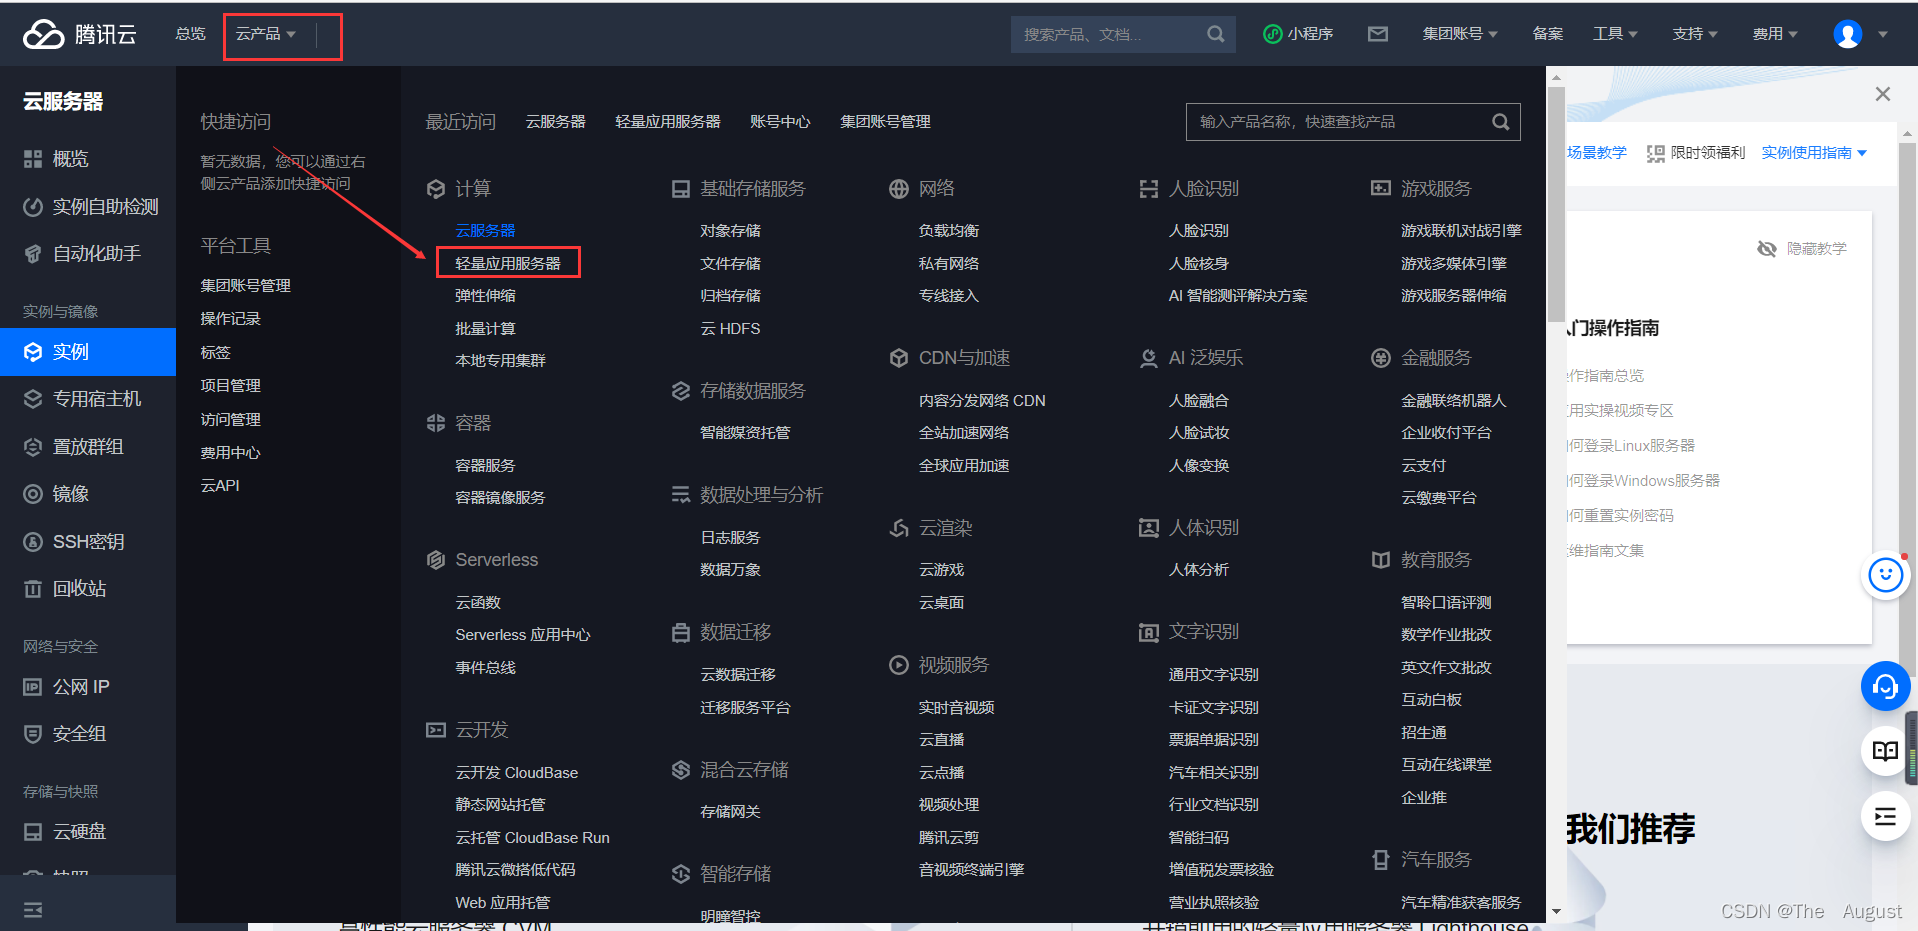Select 实例 in the sidebar
1918x931 pixels.
[88, 352]
